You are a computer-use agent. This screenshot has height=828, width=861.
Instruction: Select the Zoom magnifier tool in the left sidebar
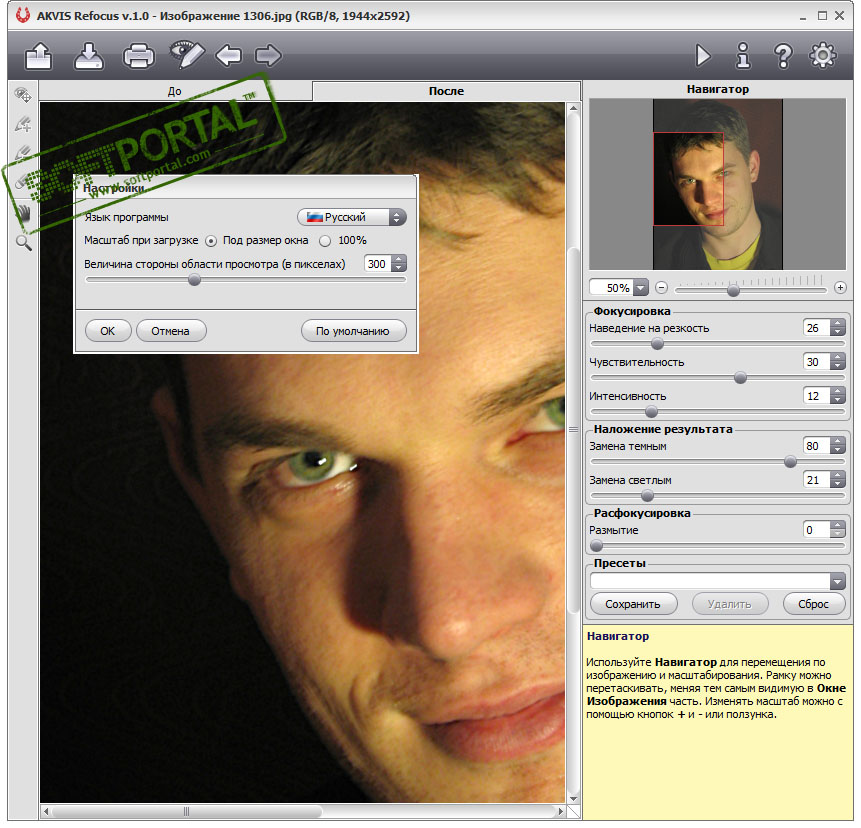pyautogui.click(x=24, y=242)
